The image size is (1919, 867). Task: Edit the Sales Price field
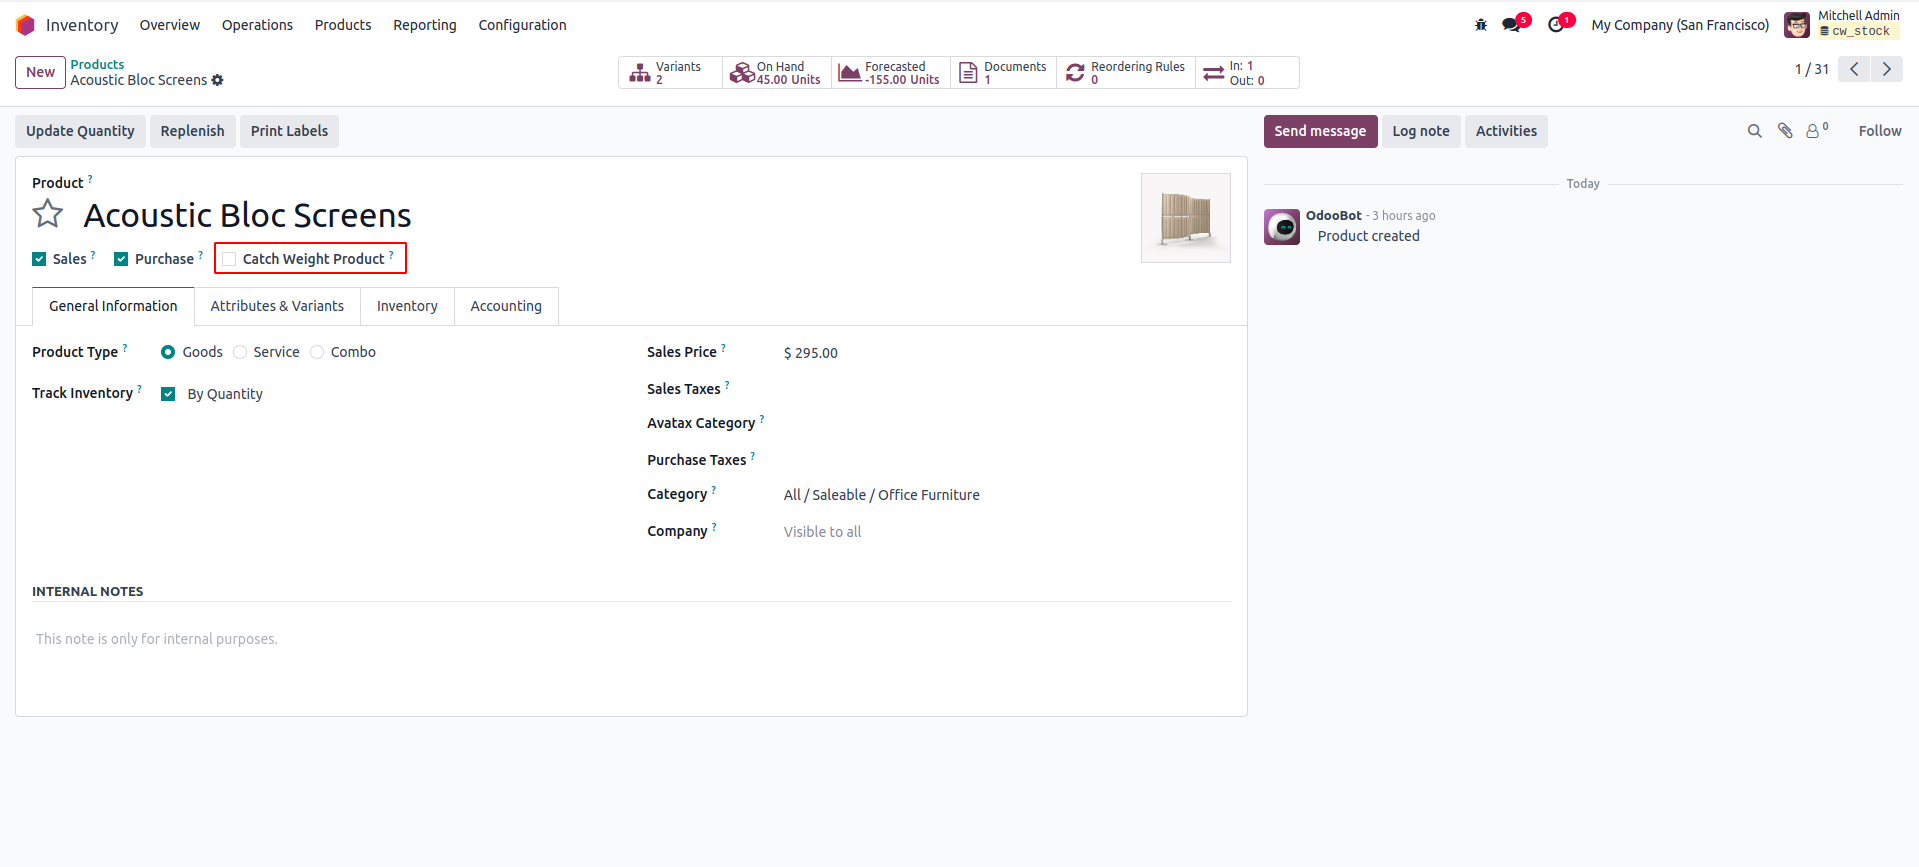(x=1006, y=353)
